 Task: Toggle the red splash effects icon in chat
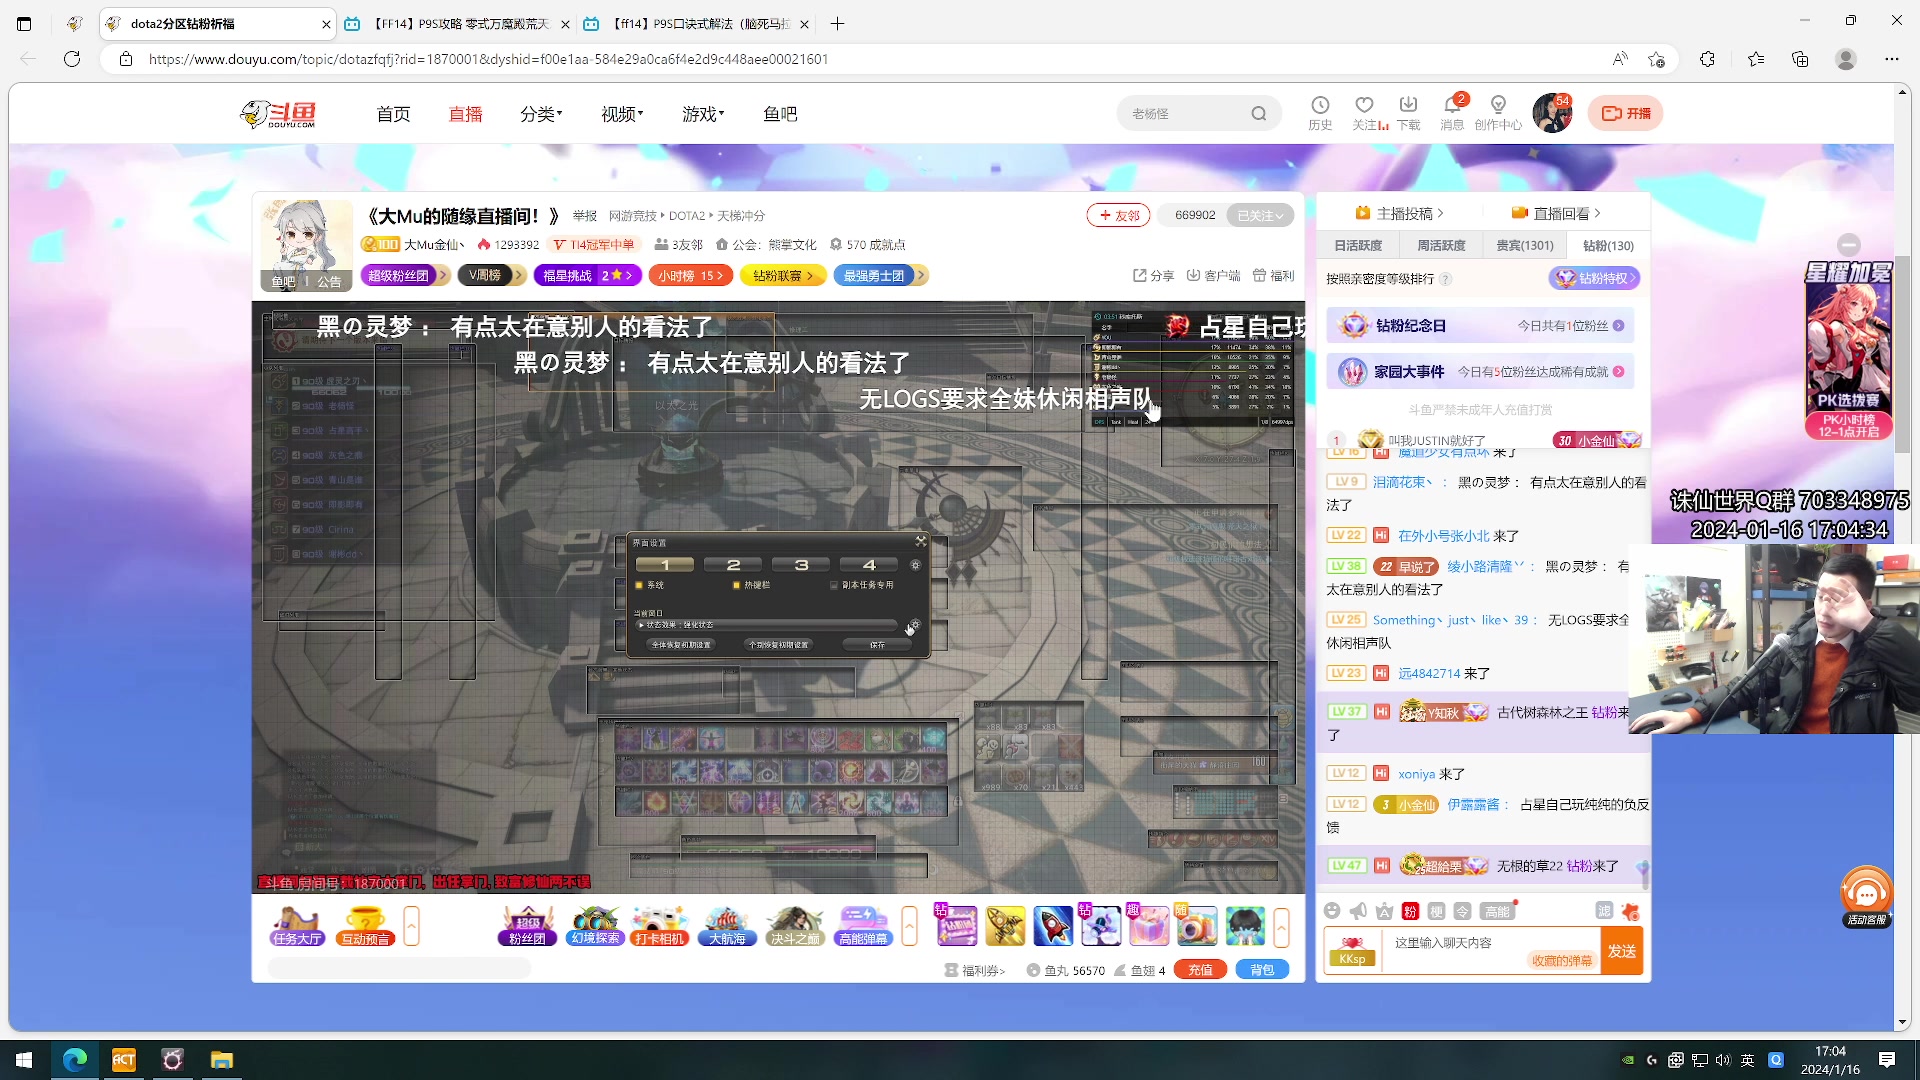tap(1630, 911)
